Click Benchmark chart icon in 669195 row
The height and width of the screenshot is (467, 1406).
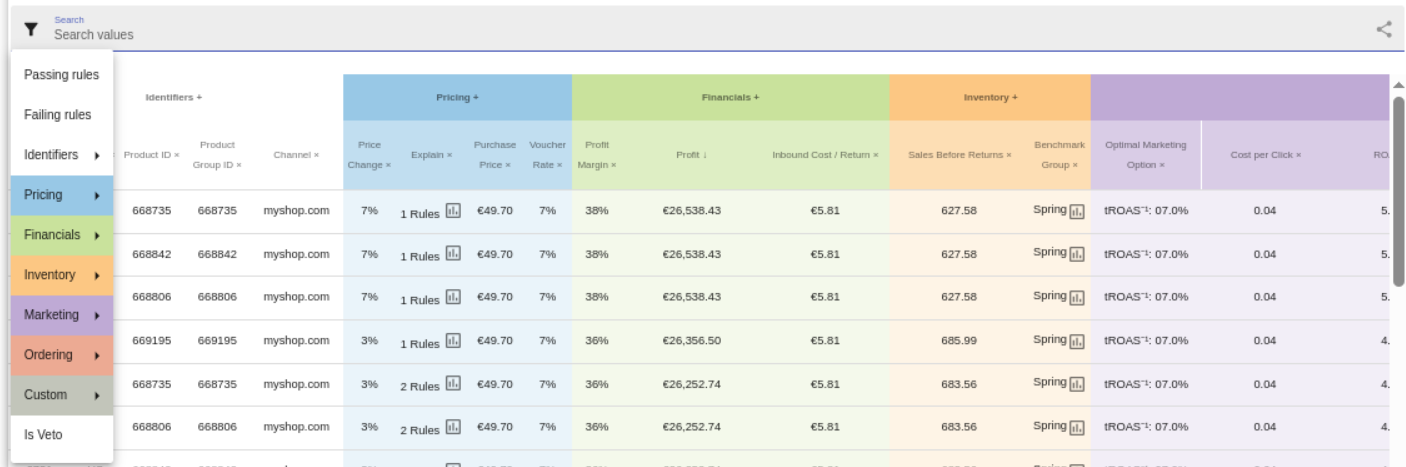click(1077, 341)
